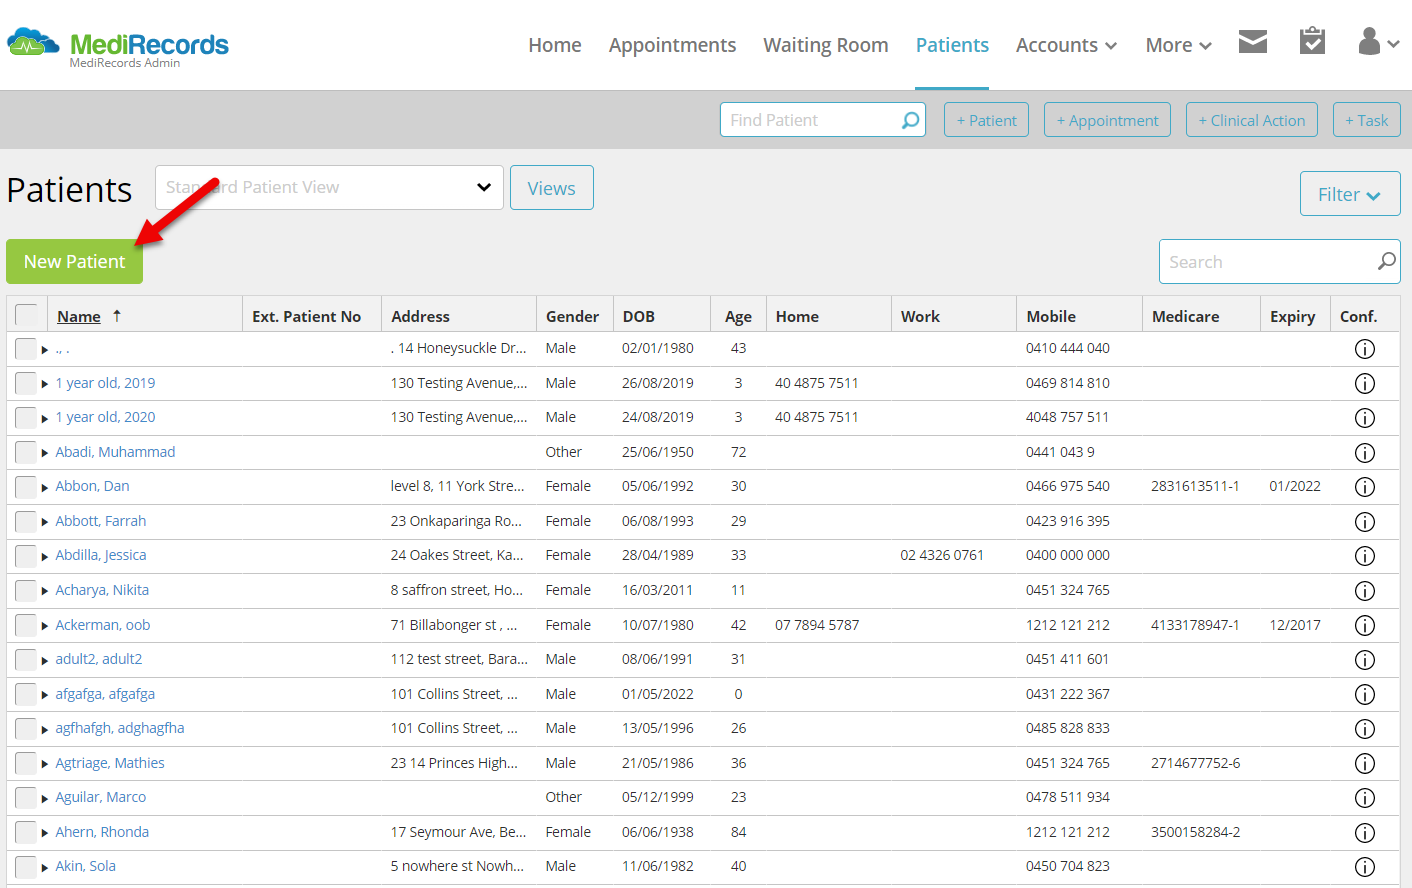Viewport: 1412px width, 888px height.
Task: Select the Patients tab
Action: pos(952,45)
